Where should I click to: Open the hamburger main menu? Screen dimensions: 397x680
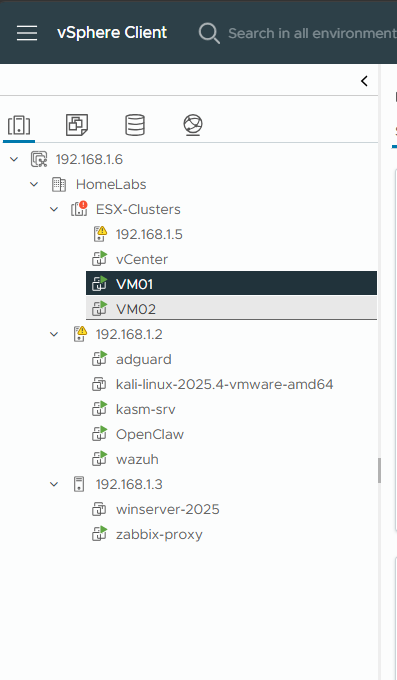click(x=27, y=33)
